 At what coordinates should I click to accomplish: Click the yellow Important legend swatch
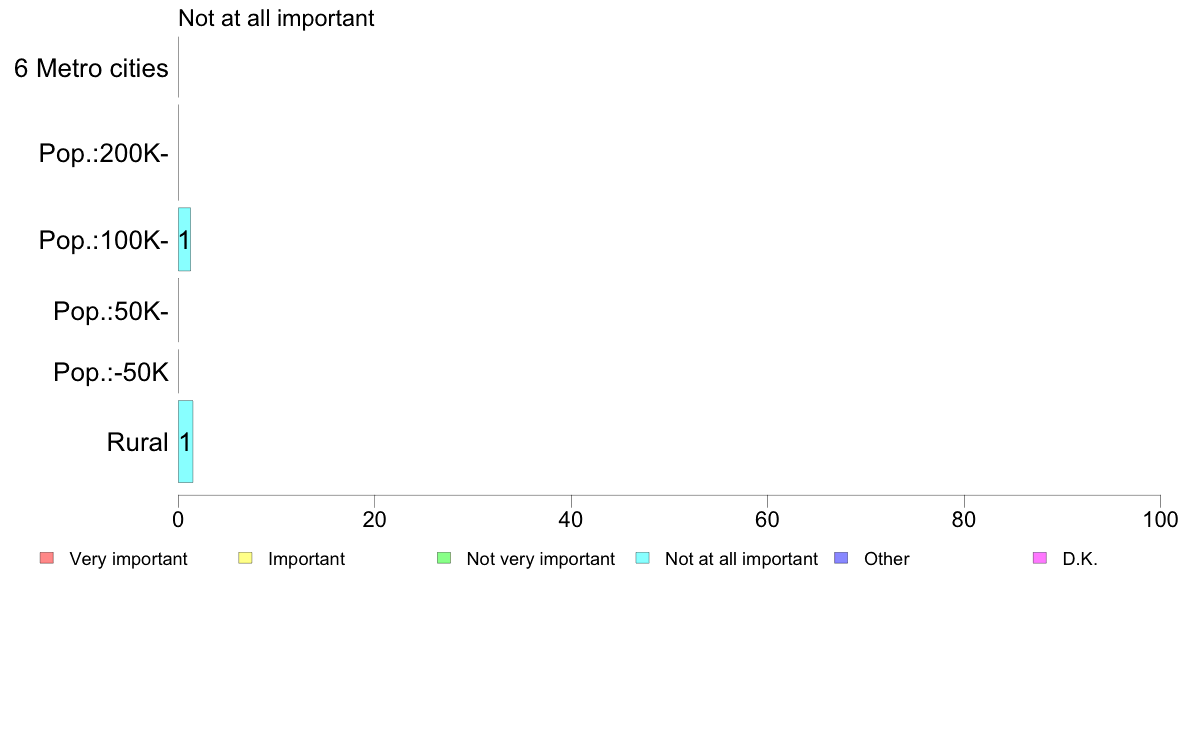pos(245,559)
